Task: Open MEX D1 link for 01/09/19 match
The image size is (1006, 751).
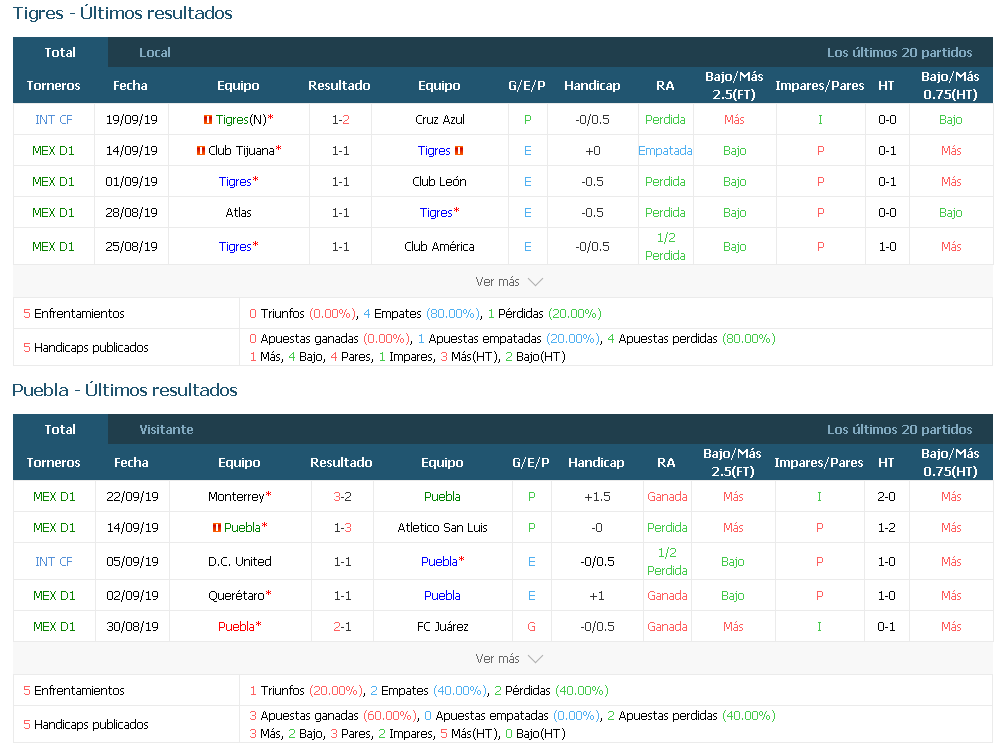Action: click(x=53, y=181)
